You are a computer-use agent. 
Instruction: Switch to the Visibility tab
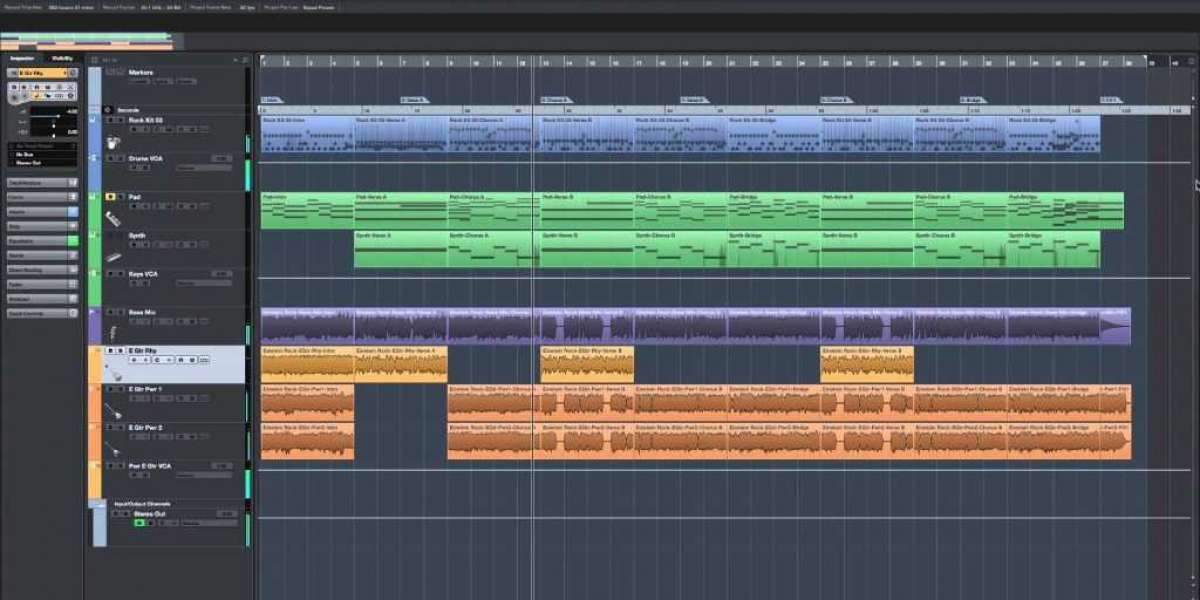coord(62,58)
